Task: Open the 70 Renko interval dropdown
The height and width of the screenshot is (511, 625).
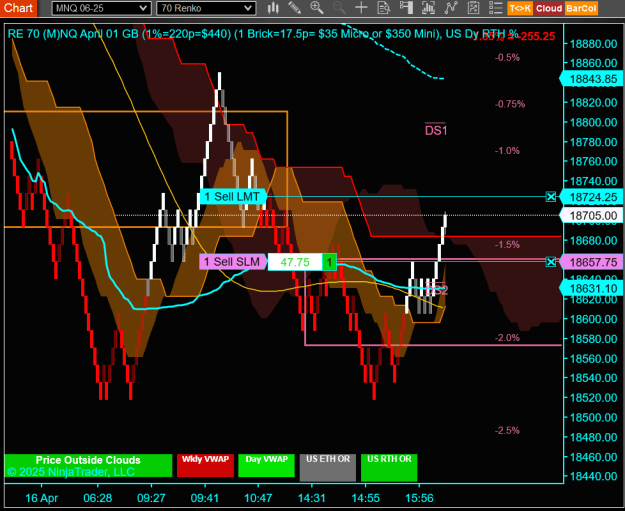Action: coord(206,8)
